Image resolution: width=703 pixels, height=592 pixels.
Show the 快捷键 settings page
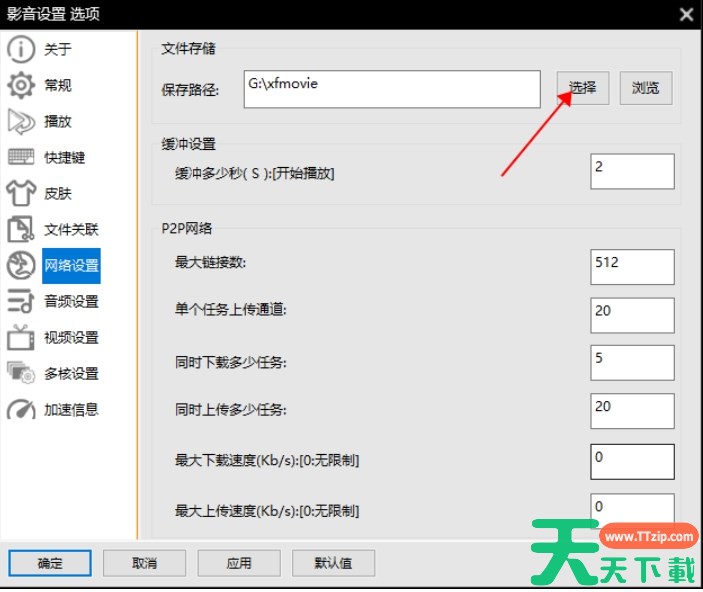64,157
